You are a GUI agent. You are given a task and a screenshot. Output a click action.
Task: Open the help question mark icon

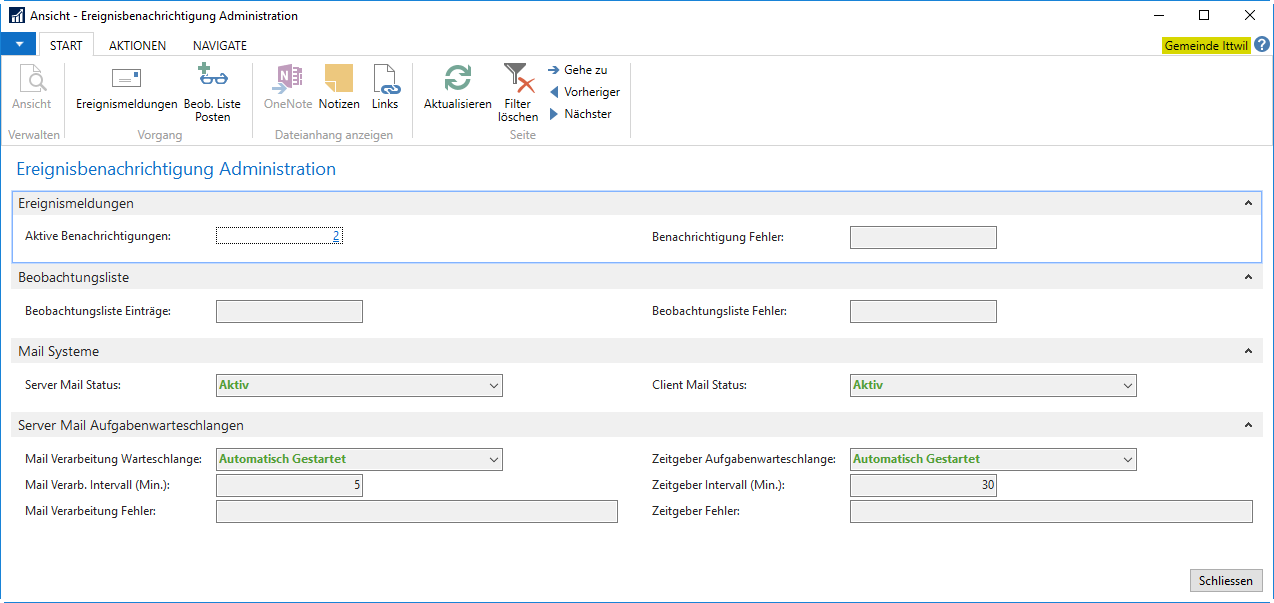pyautogui.click(x=1262, y=45)
